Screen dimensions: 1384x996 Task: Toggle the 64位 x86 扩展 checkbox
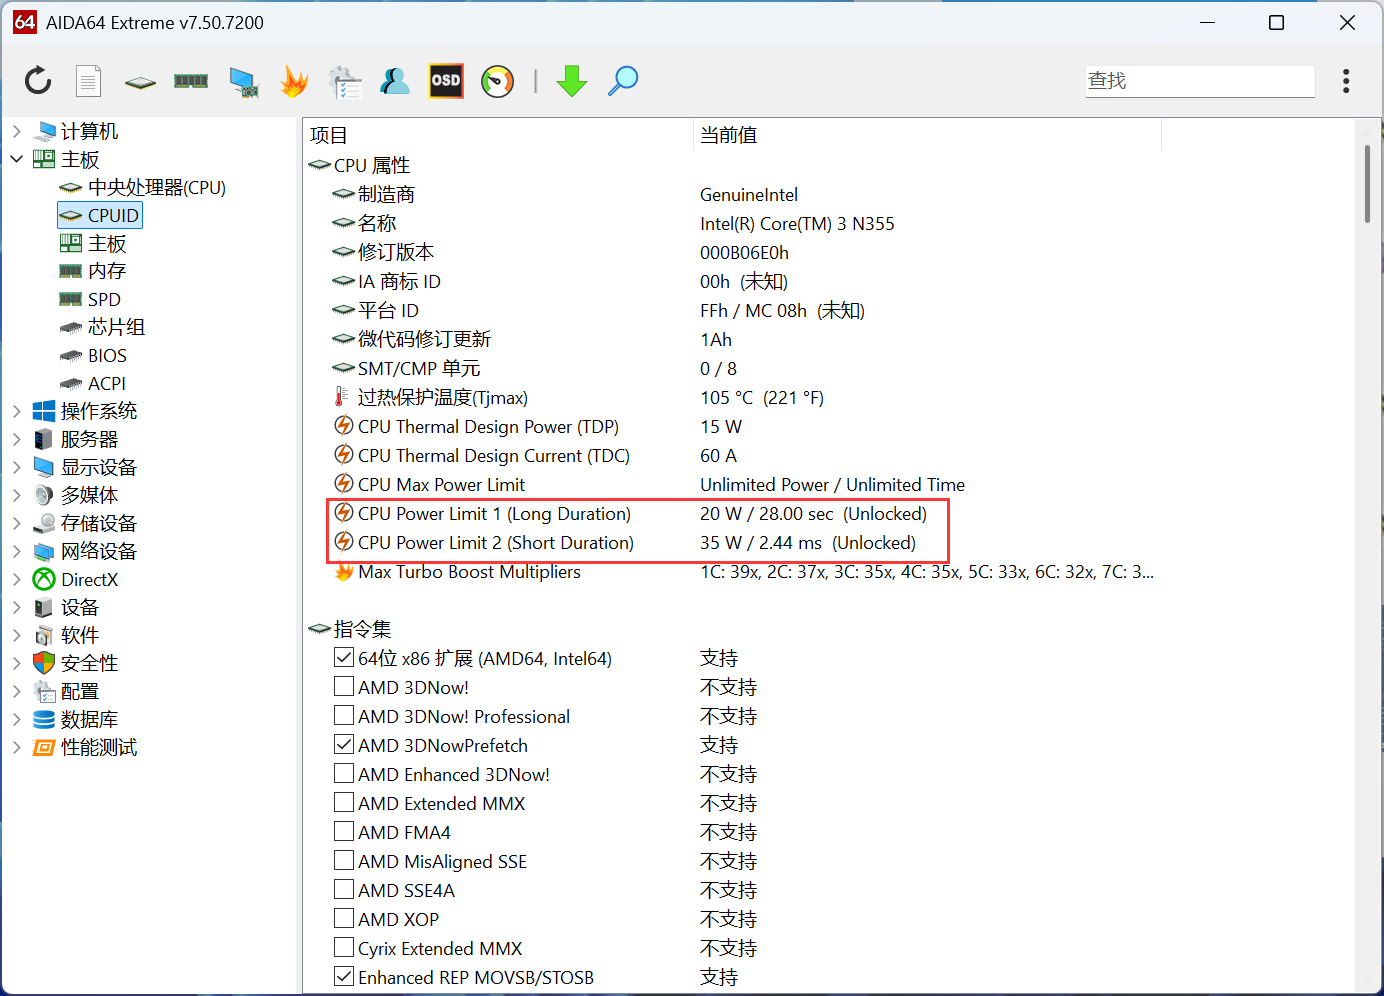point(344,658)
